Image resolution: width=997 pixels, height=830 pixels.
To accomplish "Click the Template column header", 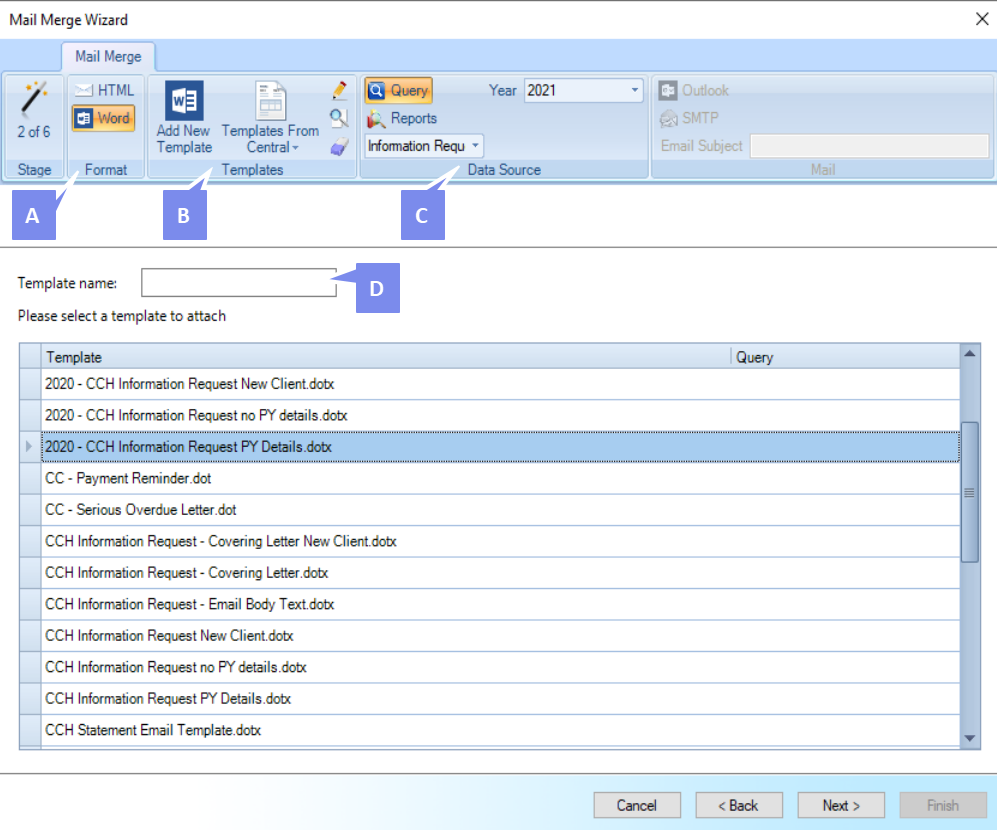I will [387, 357].
